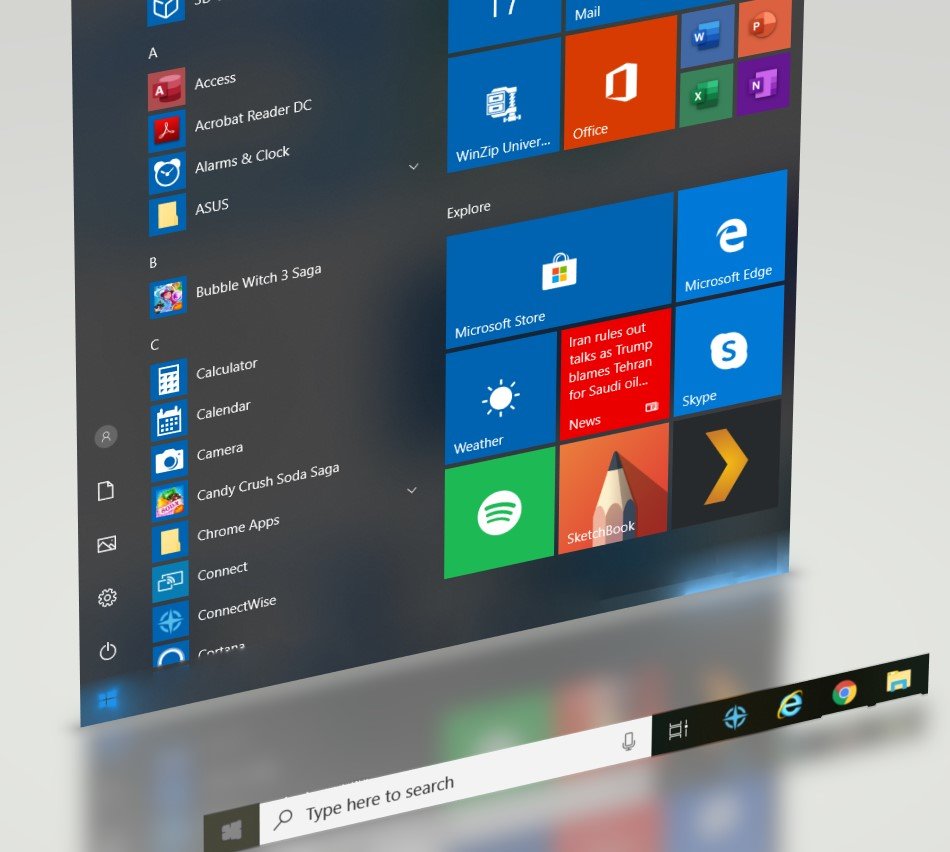The image size is (950, 852).
Task: Open the Spotify tile
Action: [x=499, y=515]
